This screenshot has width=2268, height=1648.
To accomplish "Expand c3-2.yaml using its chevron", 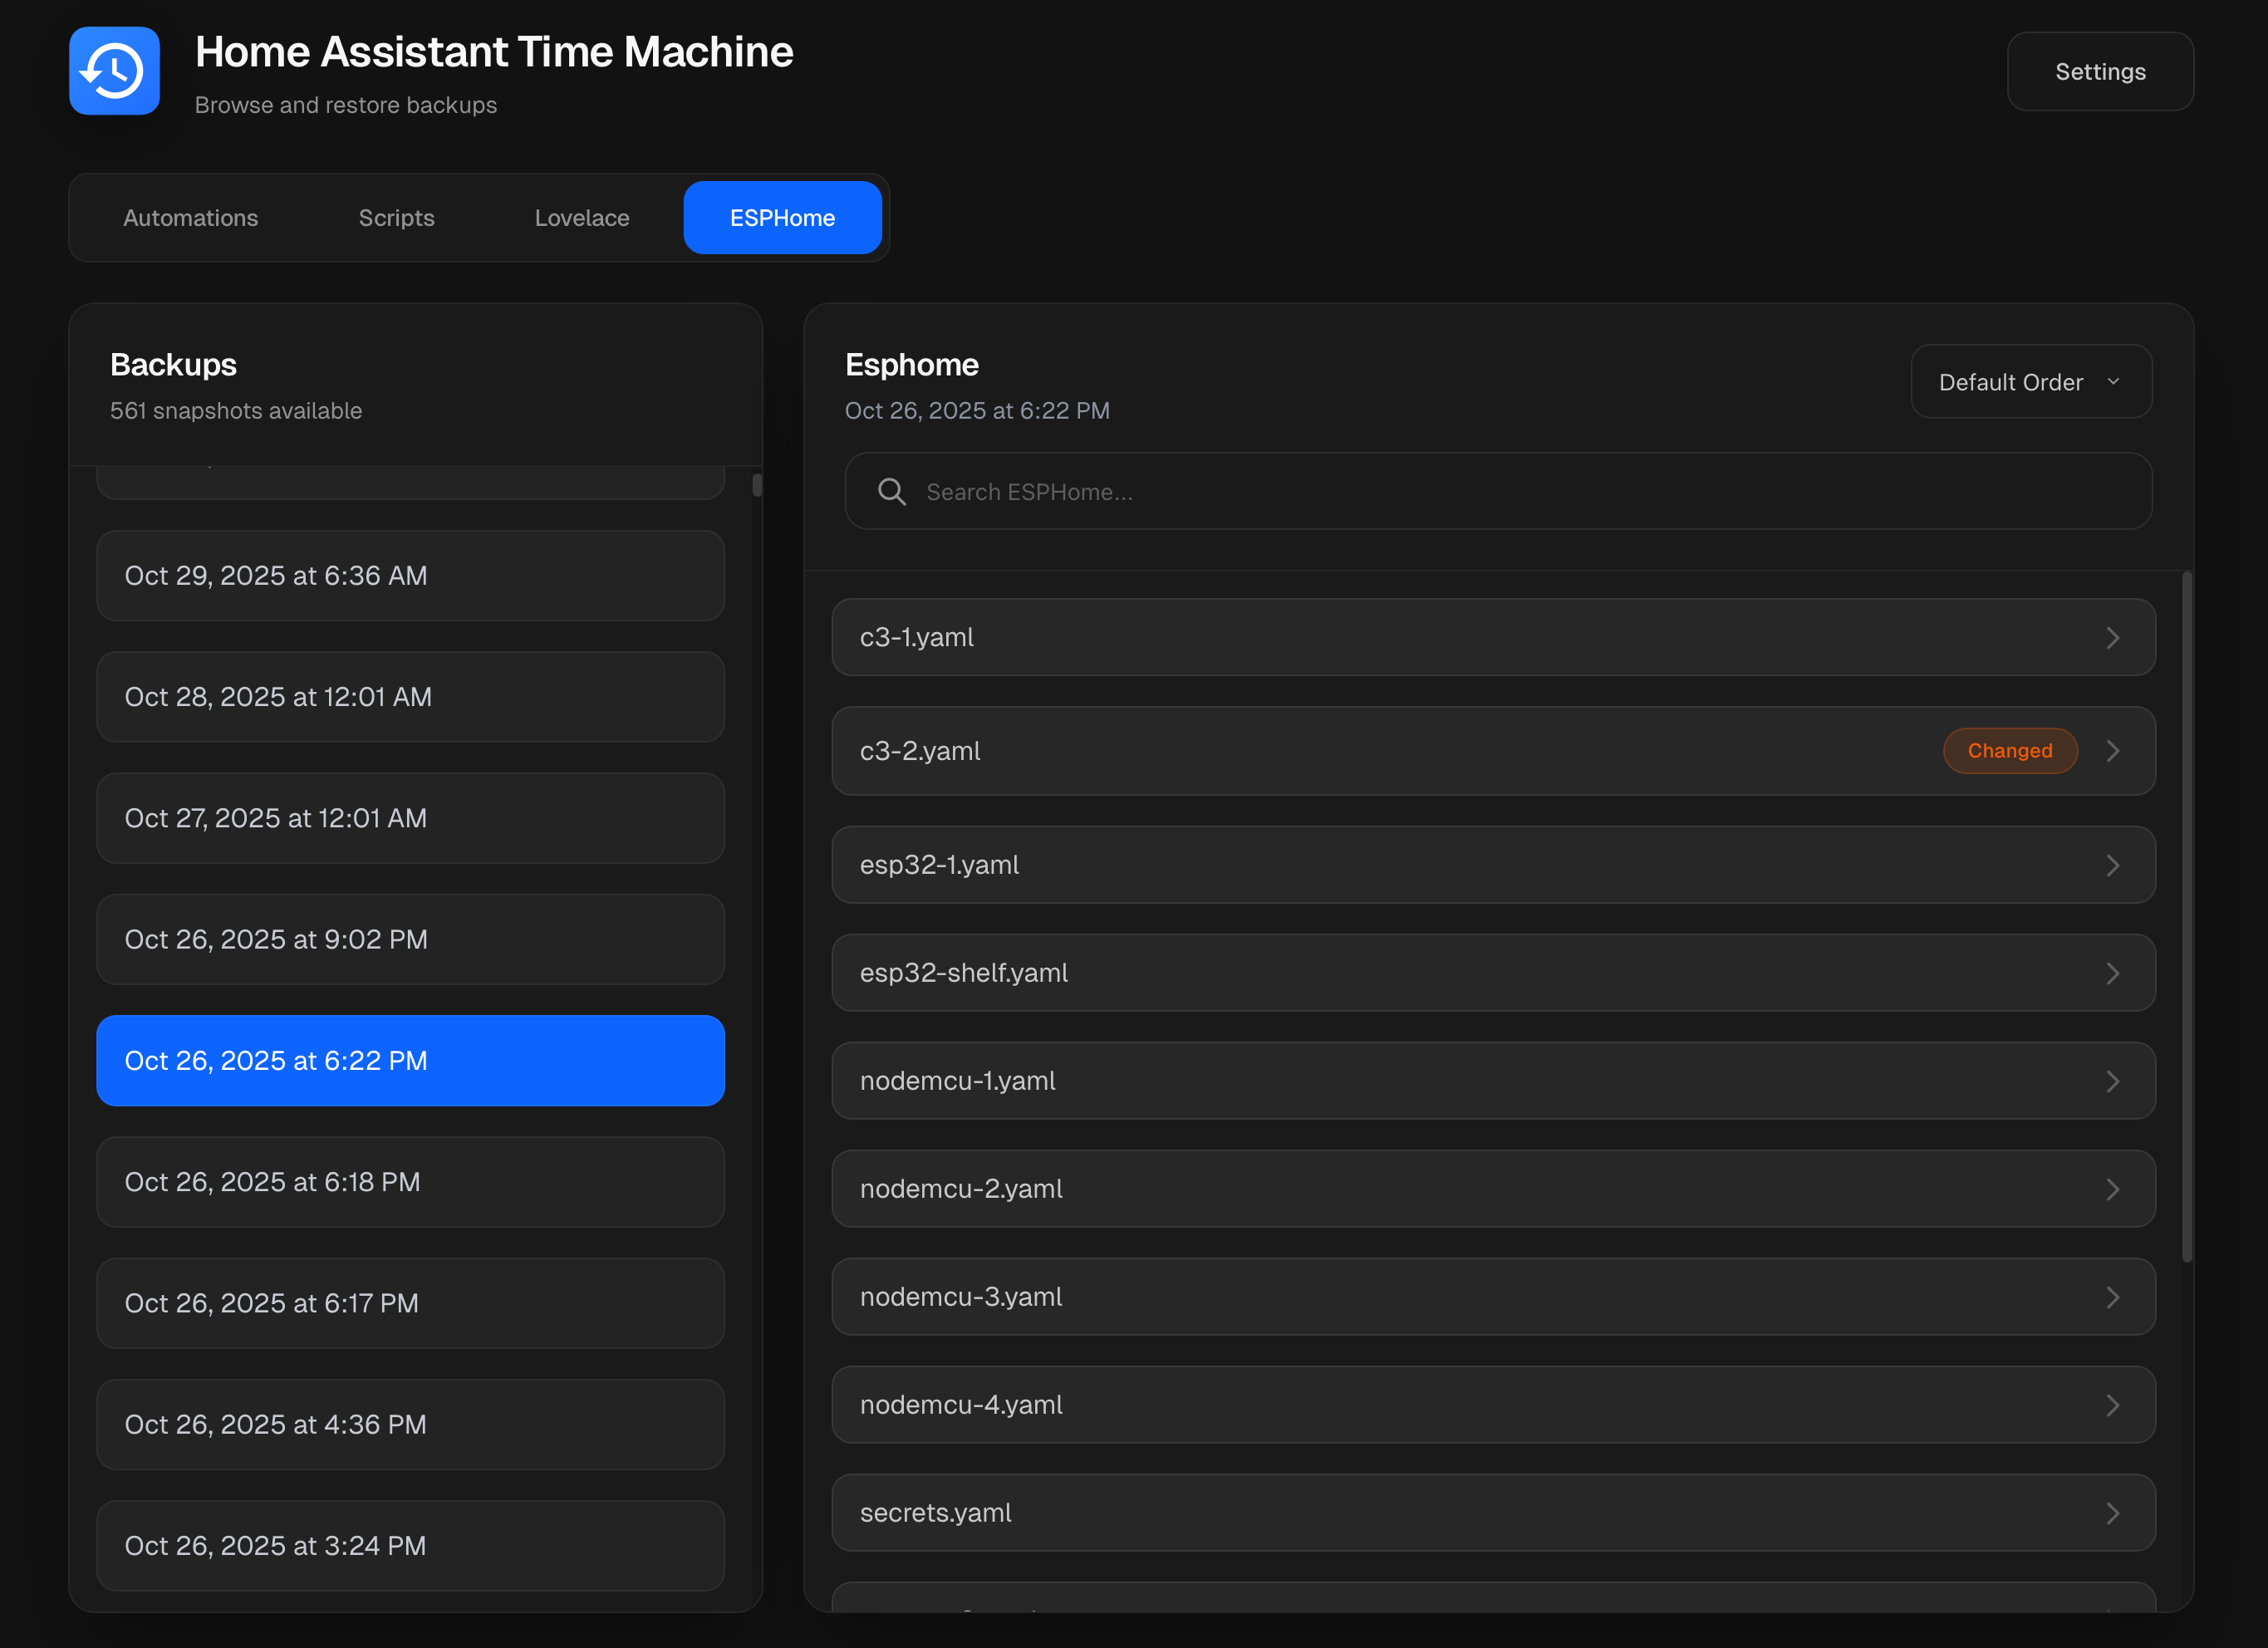I will click(x=2112, y=751).
